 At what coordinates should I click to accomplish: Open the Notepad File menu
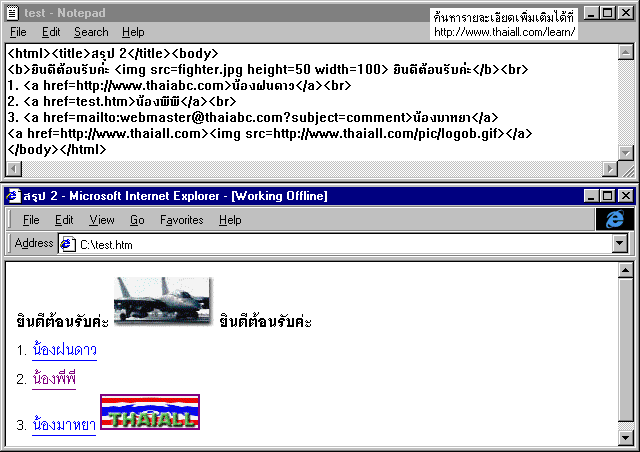(x=18, y=32)
